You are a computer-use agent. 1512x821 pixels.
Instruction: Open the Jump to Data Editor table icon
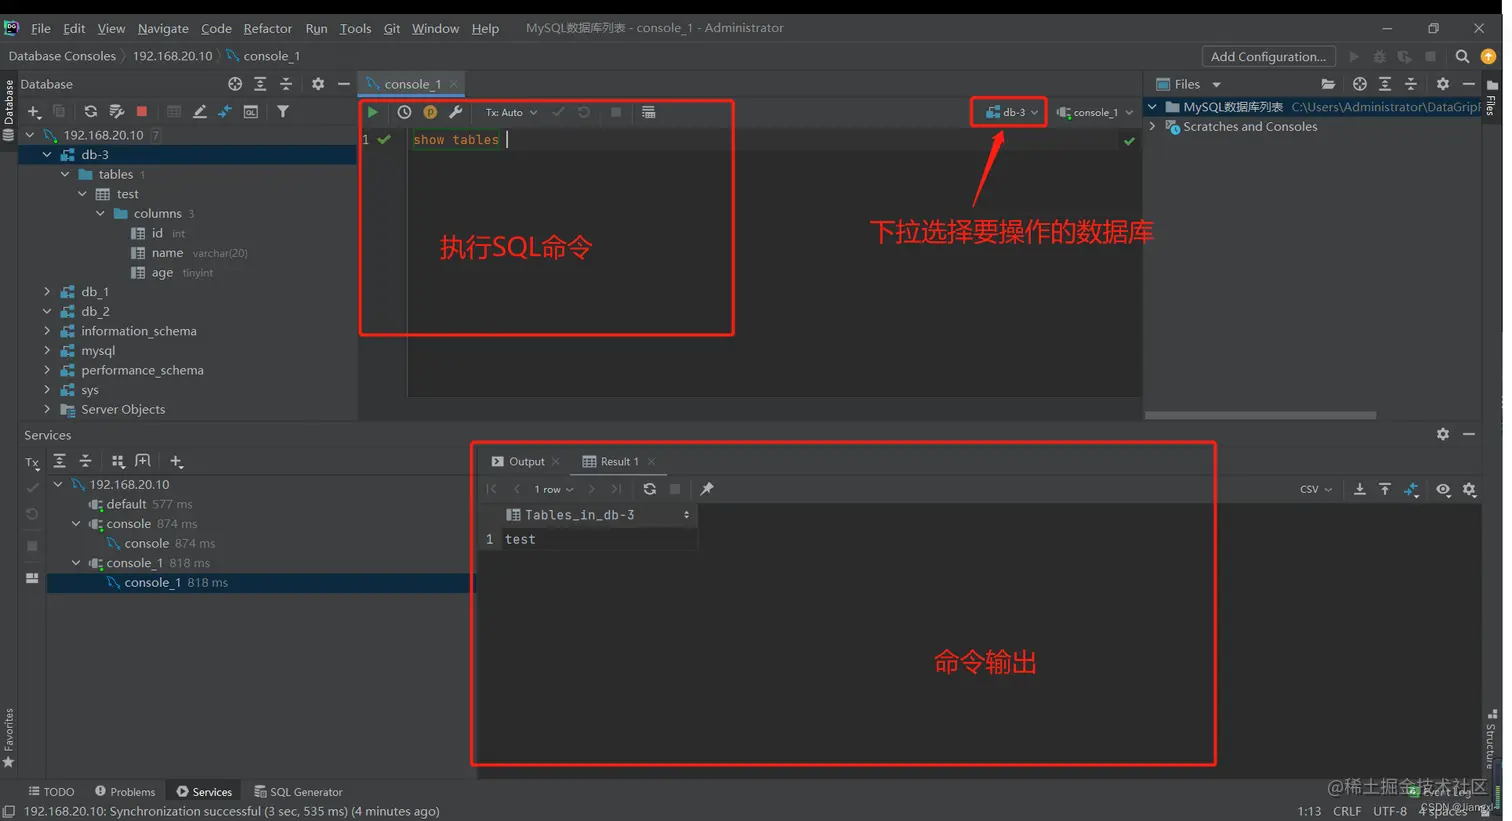click(x=172, y=111)
